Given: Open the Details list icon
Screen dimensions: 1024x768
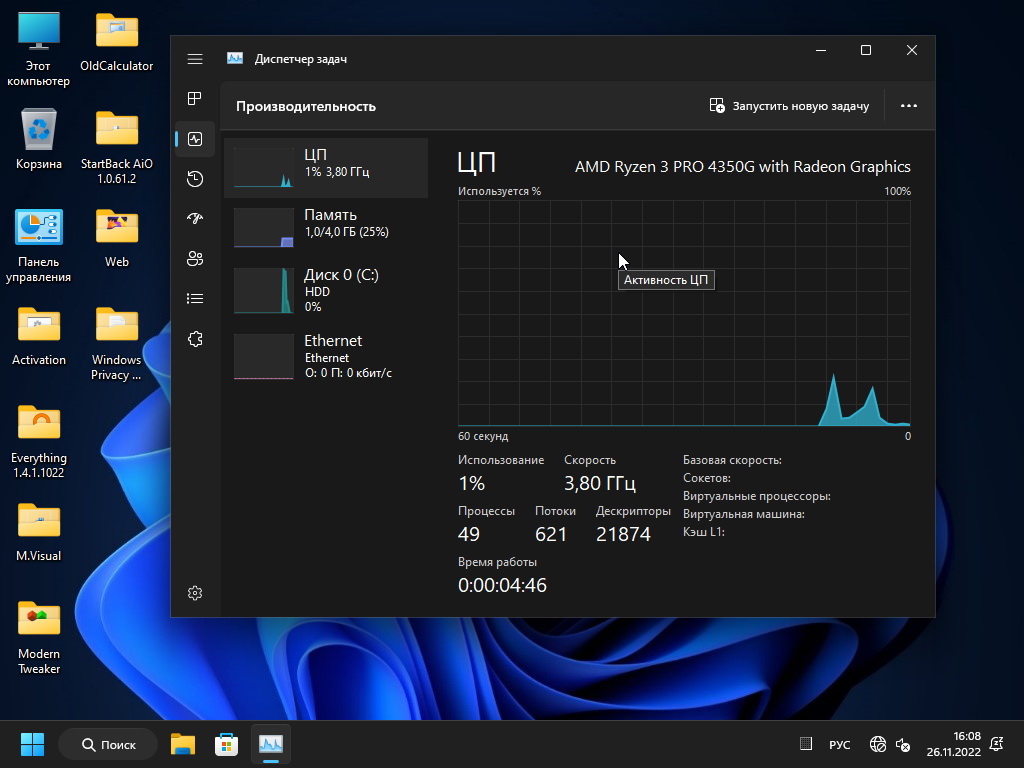Looking at the screenshot, I should (195, 299).
